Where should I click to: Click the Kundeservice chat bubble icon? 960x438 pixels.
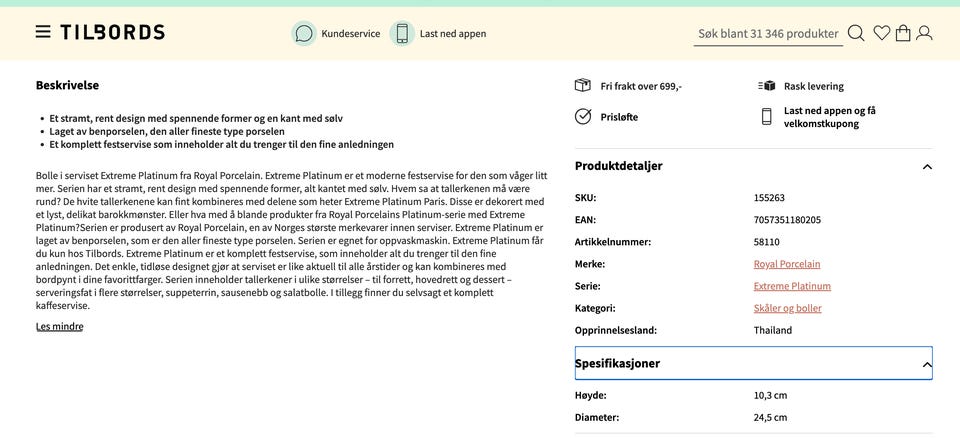[304, 33]
